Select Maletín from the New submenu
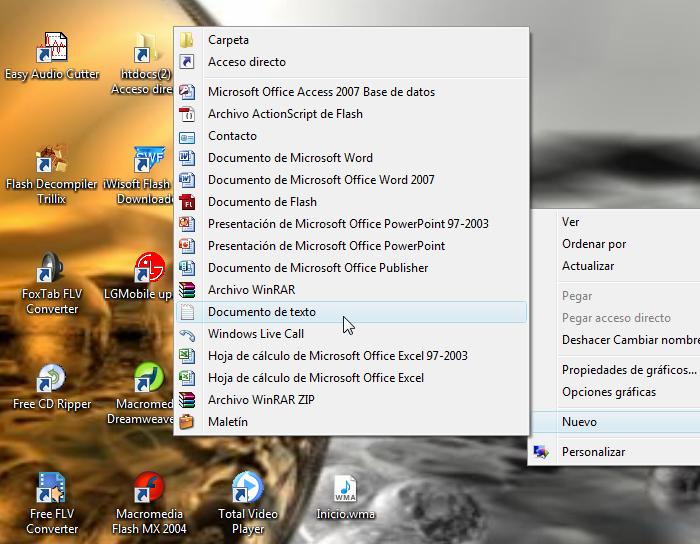 tap(351, 422)
